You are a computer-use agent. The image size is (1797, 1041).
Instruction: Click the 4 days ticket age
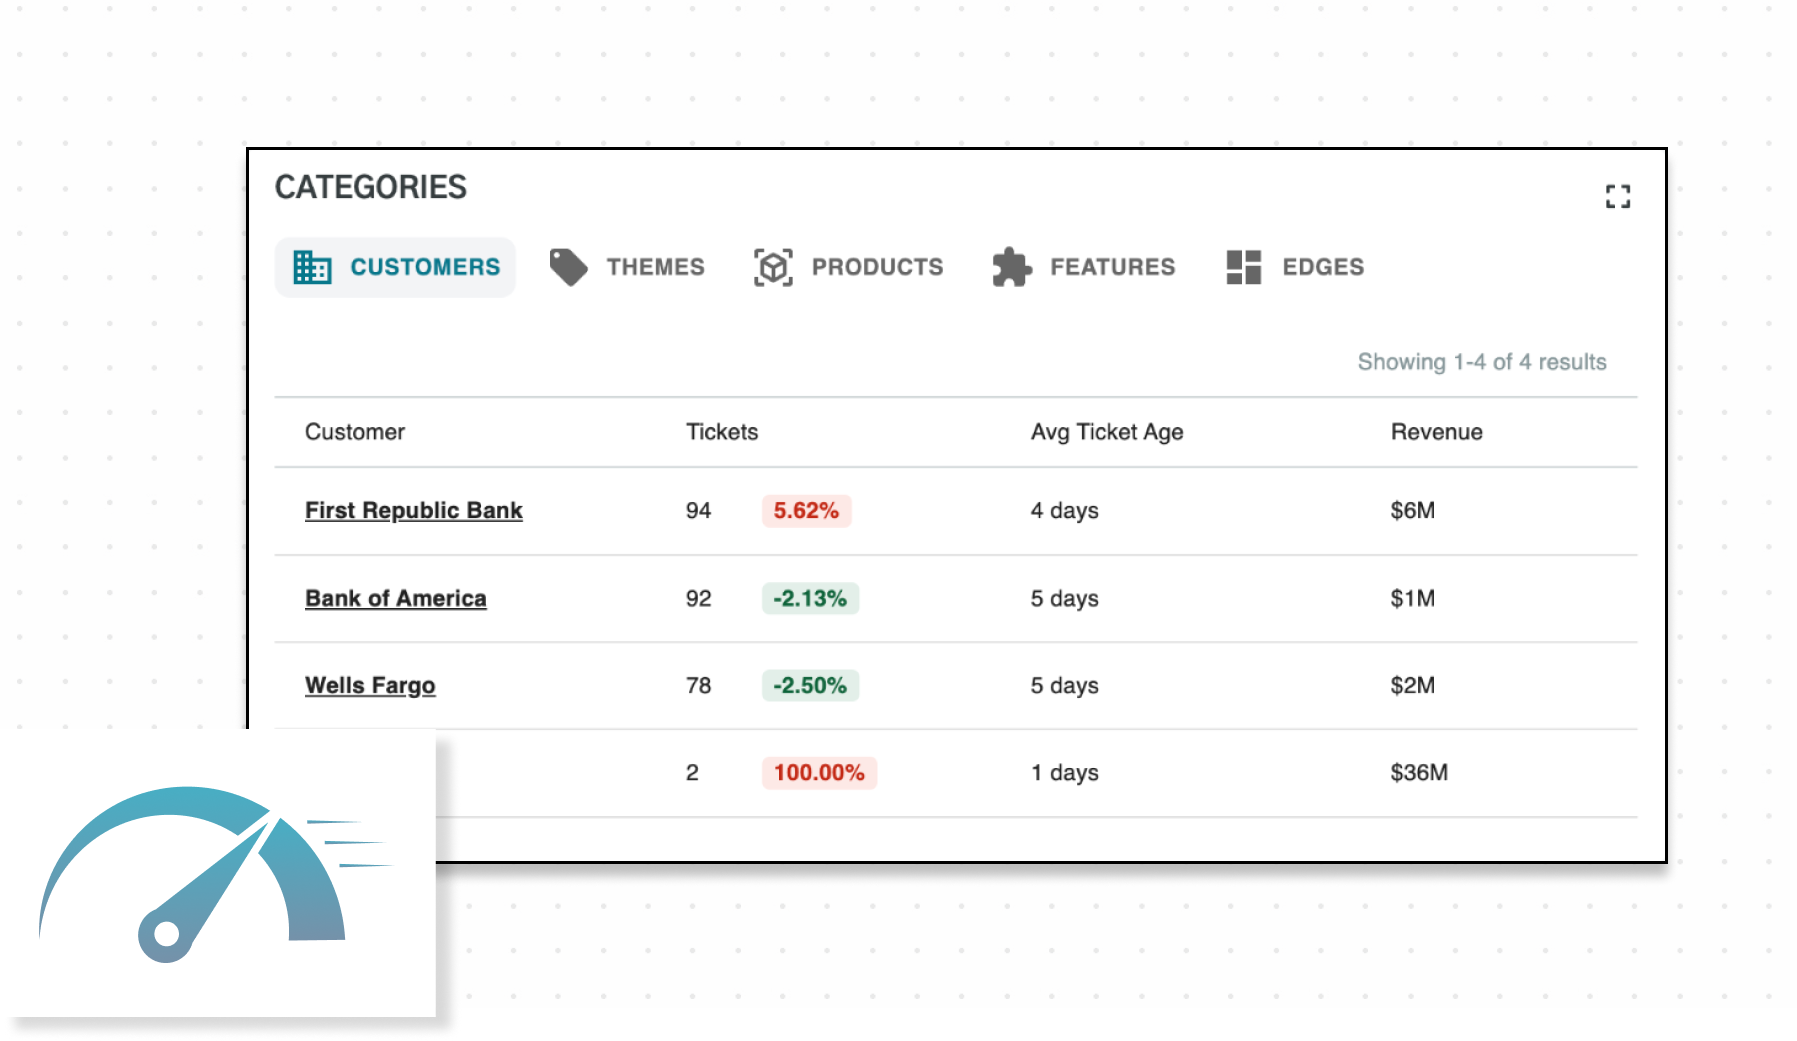click(x=1065, y=511)
